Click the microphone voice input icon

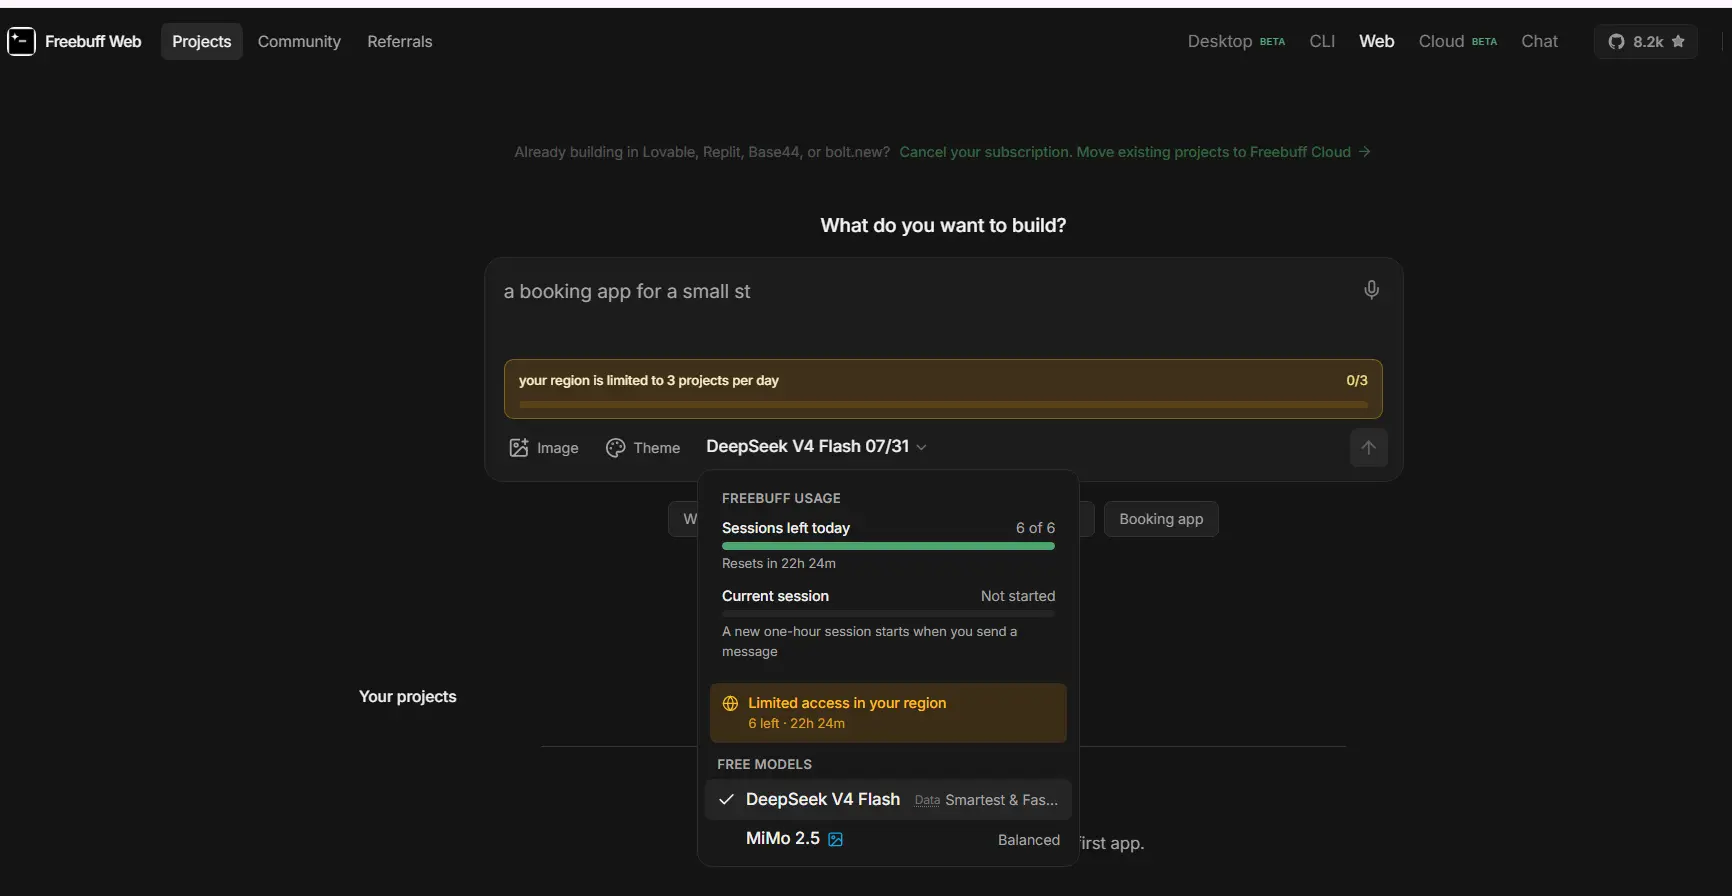click(1371, 290)
